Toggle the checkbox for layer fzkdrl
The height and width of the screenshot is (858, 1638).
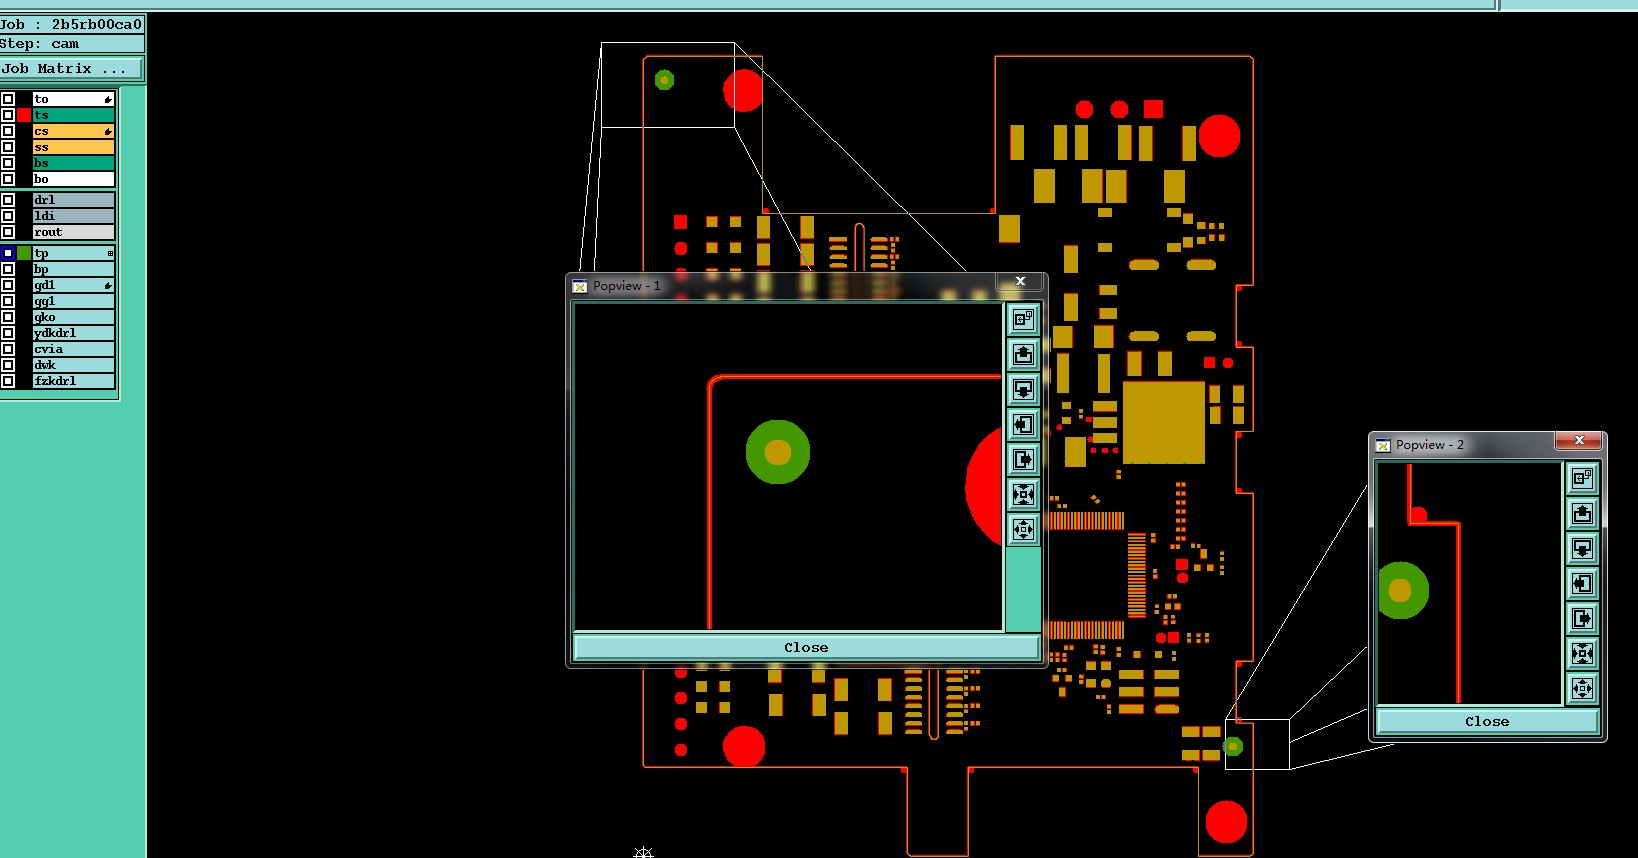(x=8, y=381)
